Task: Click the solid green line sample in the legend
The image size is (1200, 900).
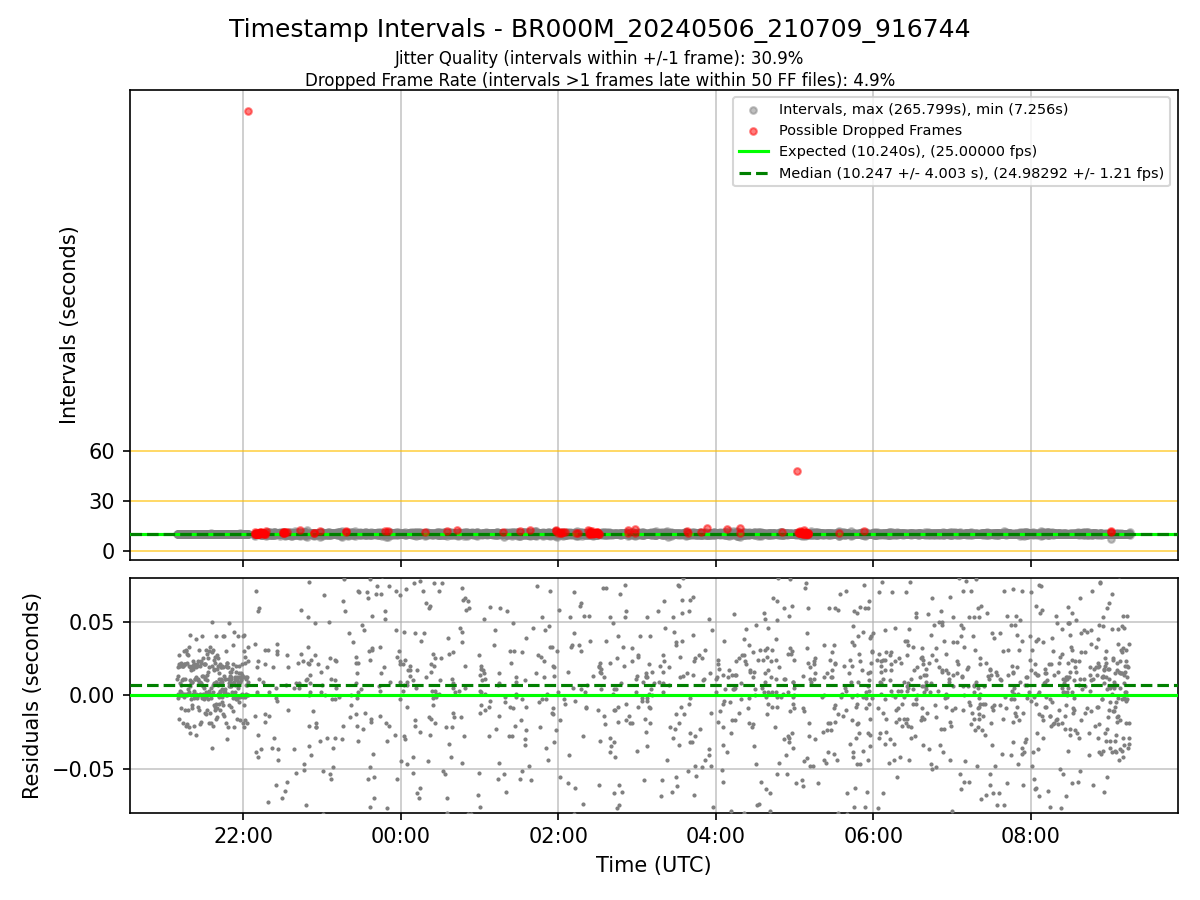Action: tap(754, 152)
